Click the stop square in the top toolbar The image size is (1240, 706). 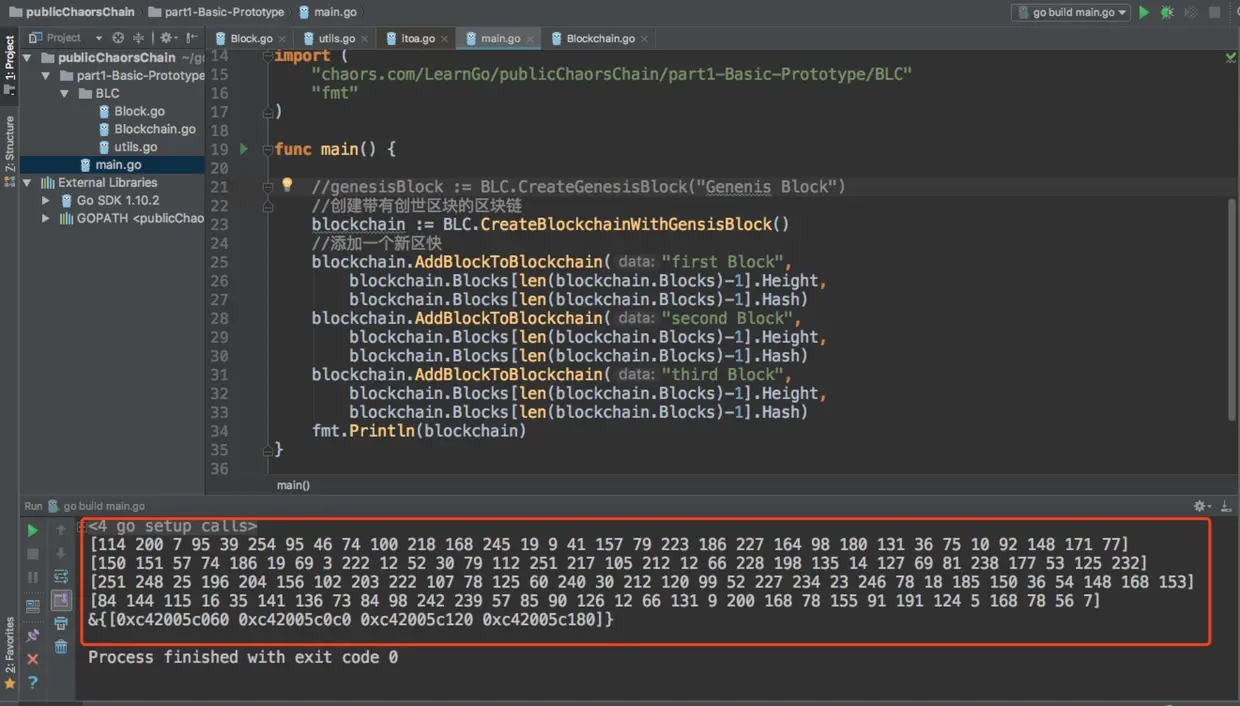click(x=1214, y=12)
